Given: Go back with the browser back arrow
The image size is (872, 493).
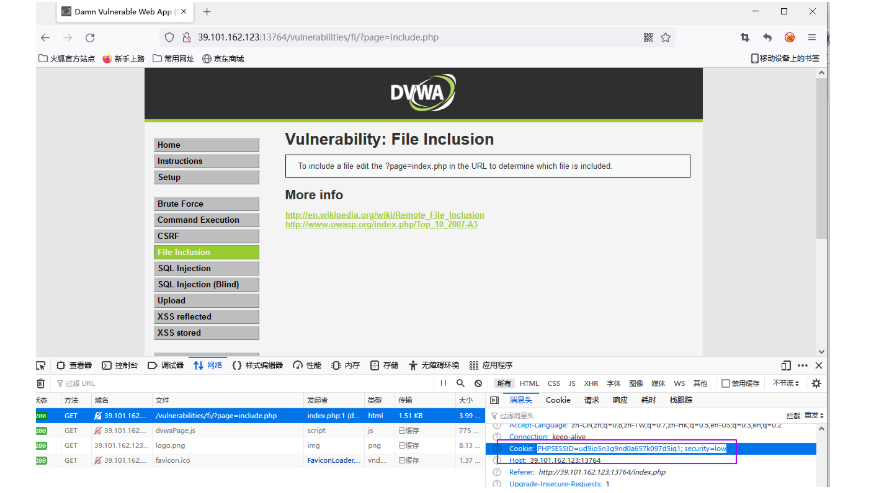Looking at the screenshot, I should click(x=45, y=37).
